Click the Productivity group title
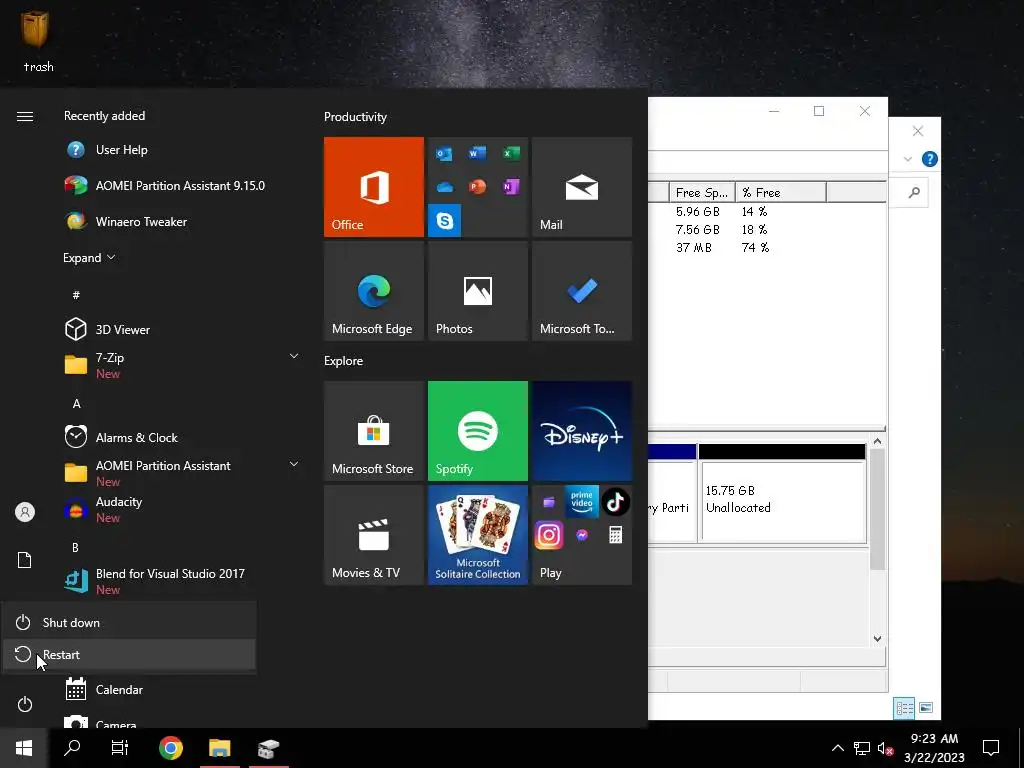 [x=355, y=117]
